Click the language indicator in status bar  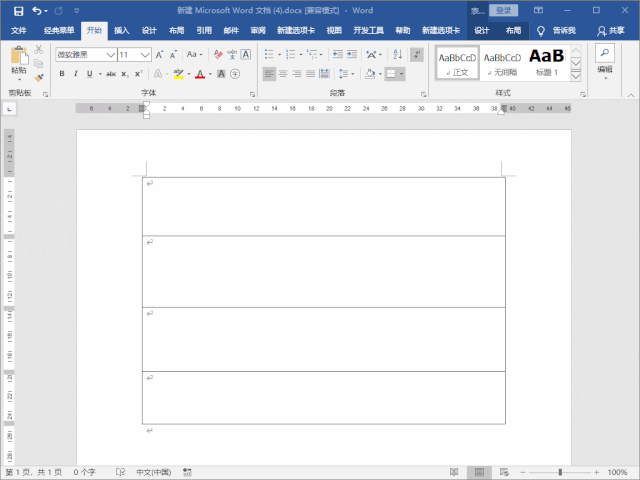click(153, 472)
